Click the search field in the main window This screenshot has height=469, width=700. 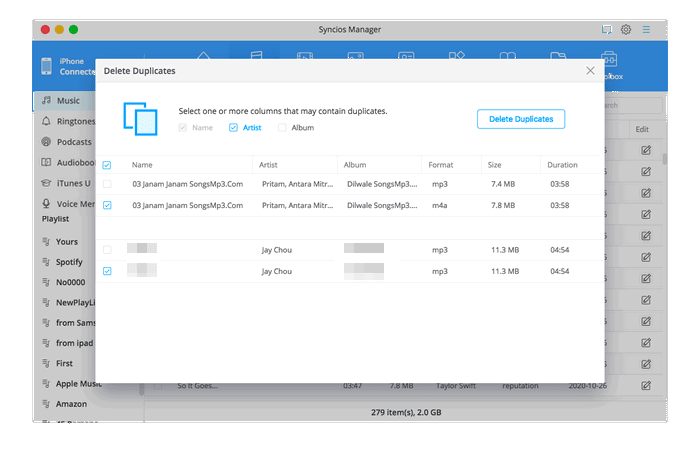(x=634, y=105)
